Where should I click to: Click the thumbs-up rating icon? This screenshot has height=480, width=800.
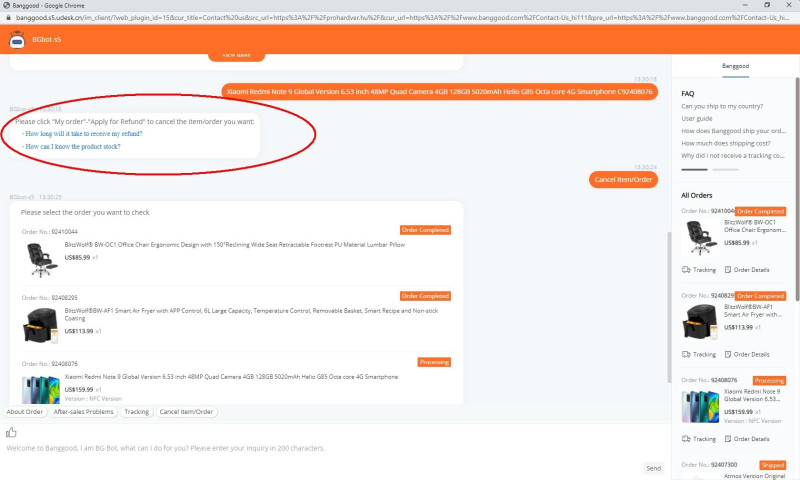tap(11, 433)
